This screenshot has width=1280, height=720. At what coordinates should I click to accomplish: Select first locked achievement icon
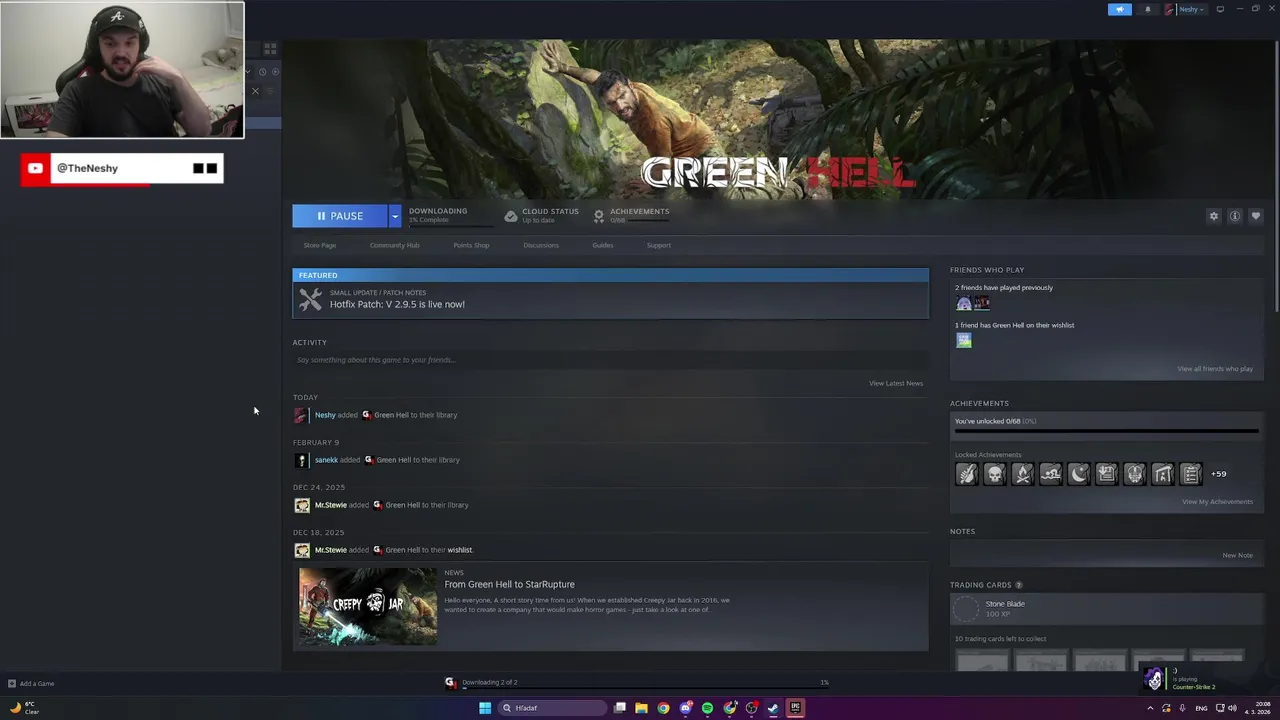967,474
